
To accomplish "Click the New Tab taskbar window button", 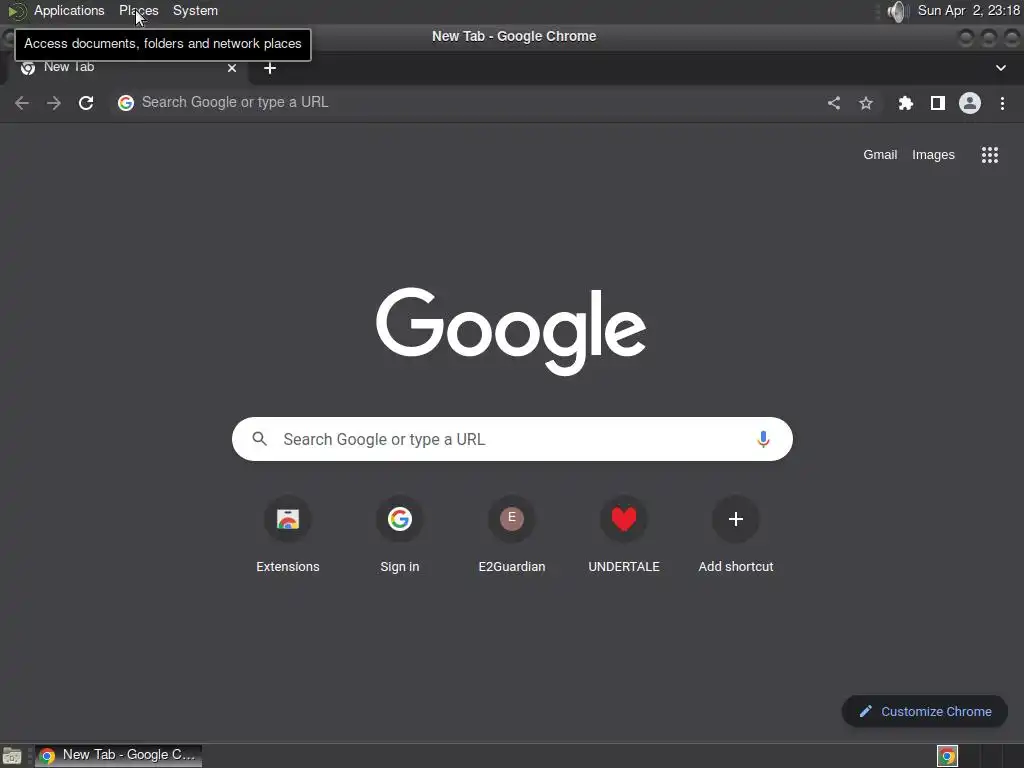I will (118, 756).
